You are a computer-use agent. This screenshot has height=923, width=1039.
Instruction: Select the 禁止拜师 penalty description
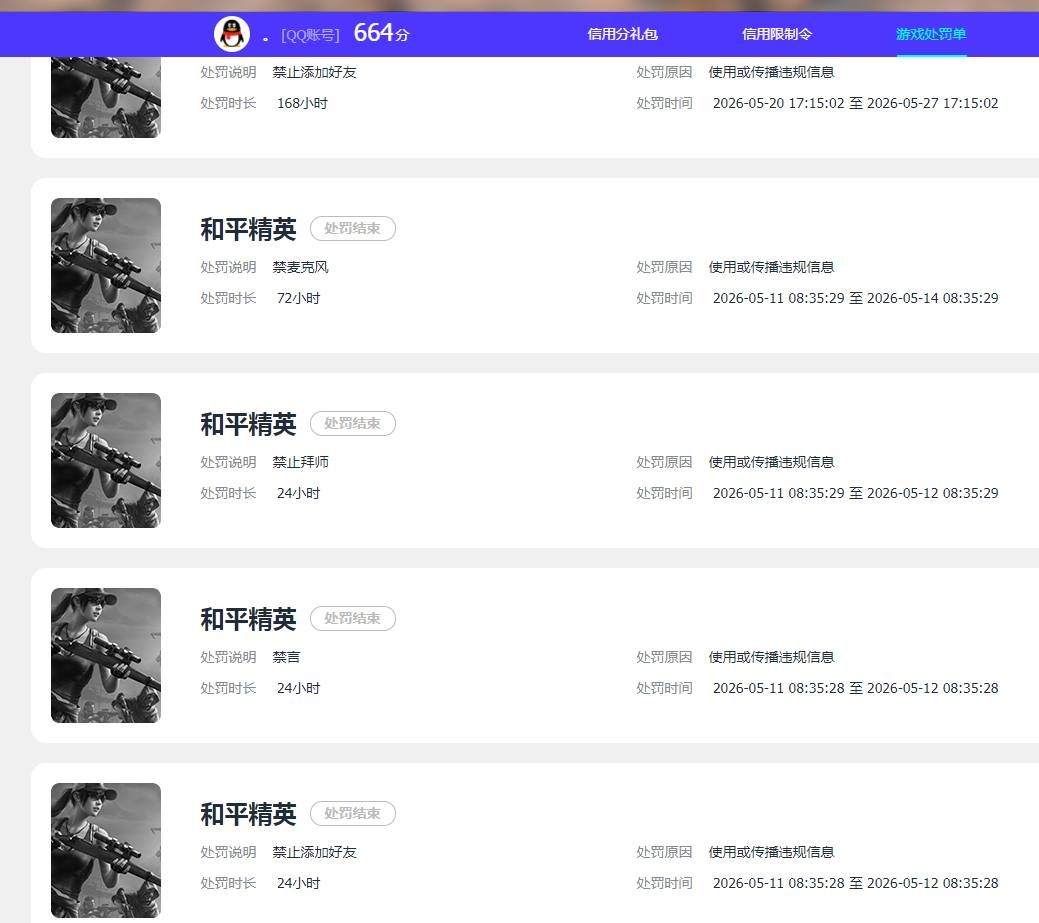[300, 462]
